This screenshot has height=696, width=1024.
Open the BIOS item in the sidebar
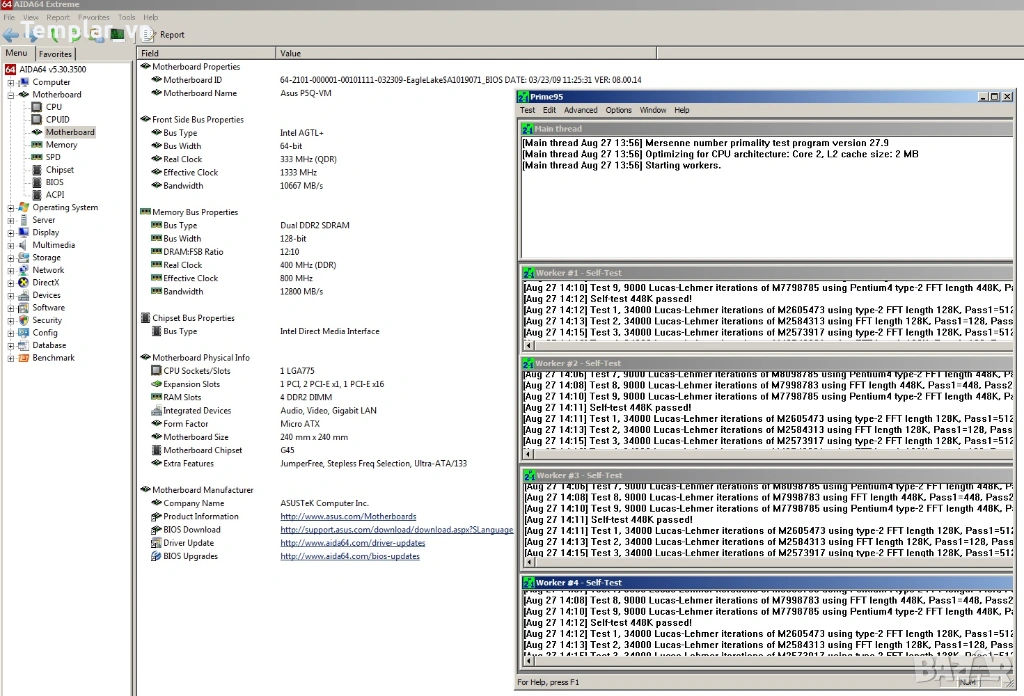point(54,182)
